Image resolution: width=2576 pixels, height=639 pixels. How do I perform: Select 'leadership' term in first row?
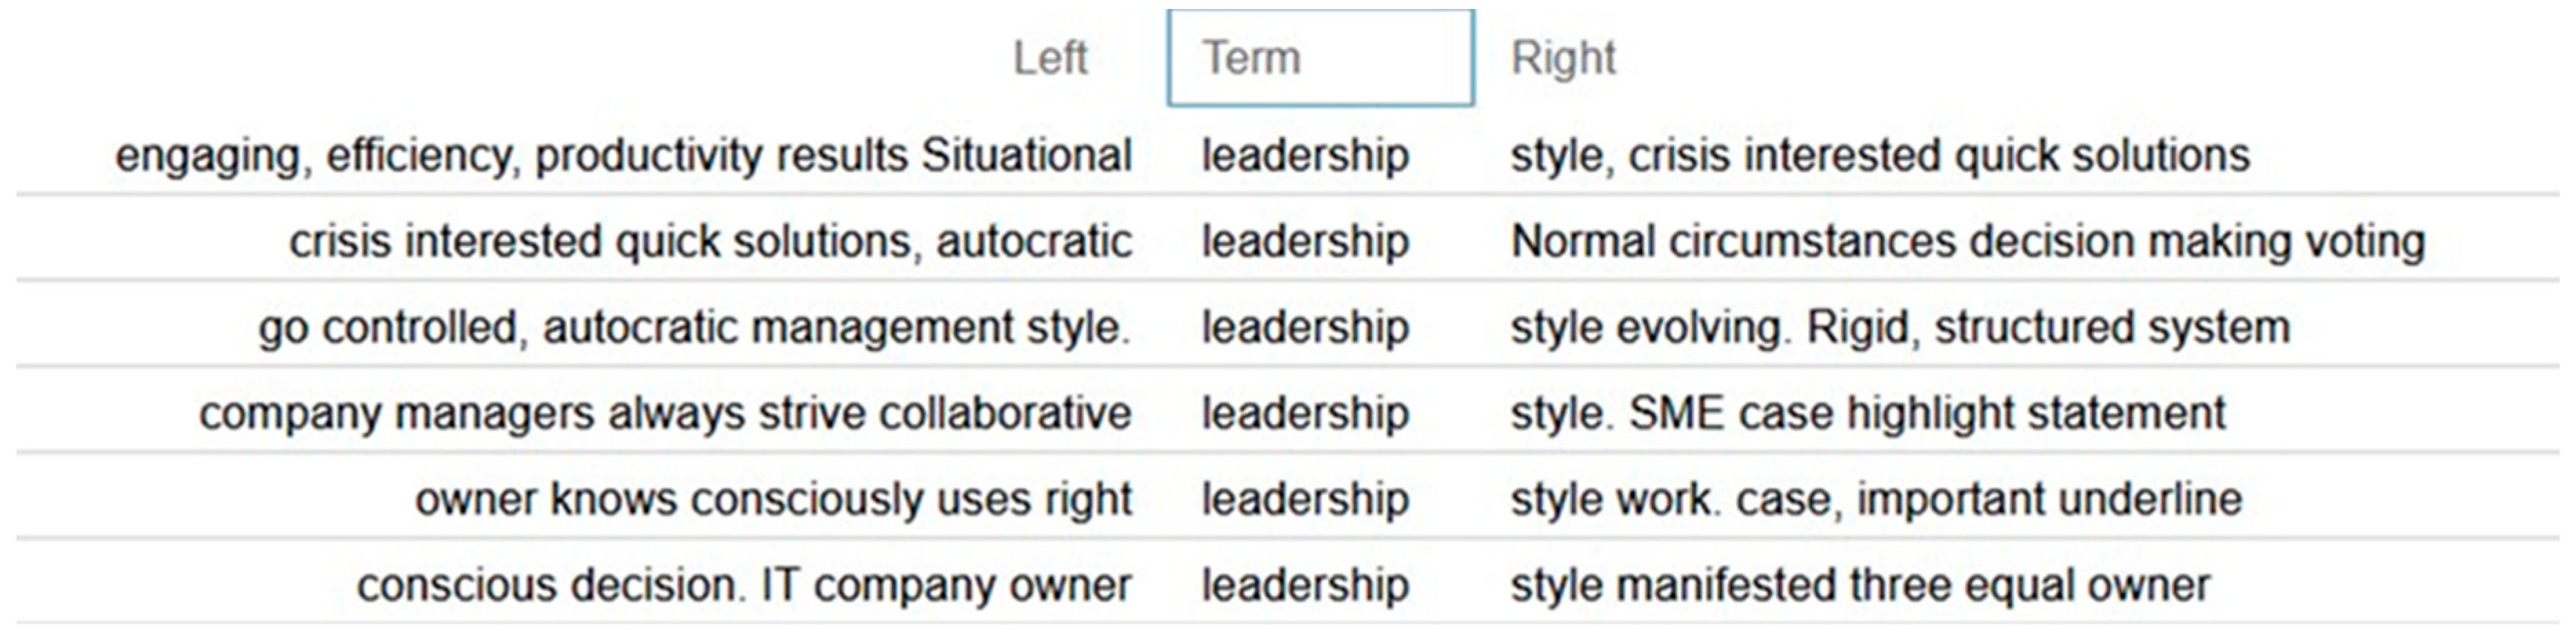(x=1305, y=156)
